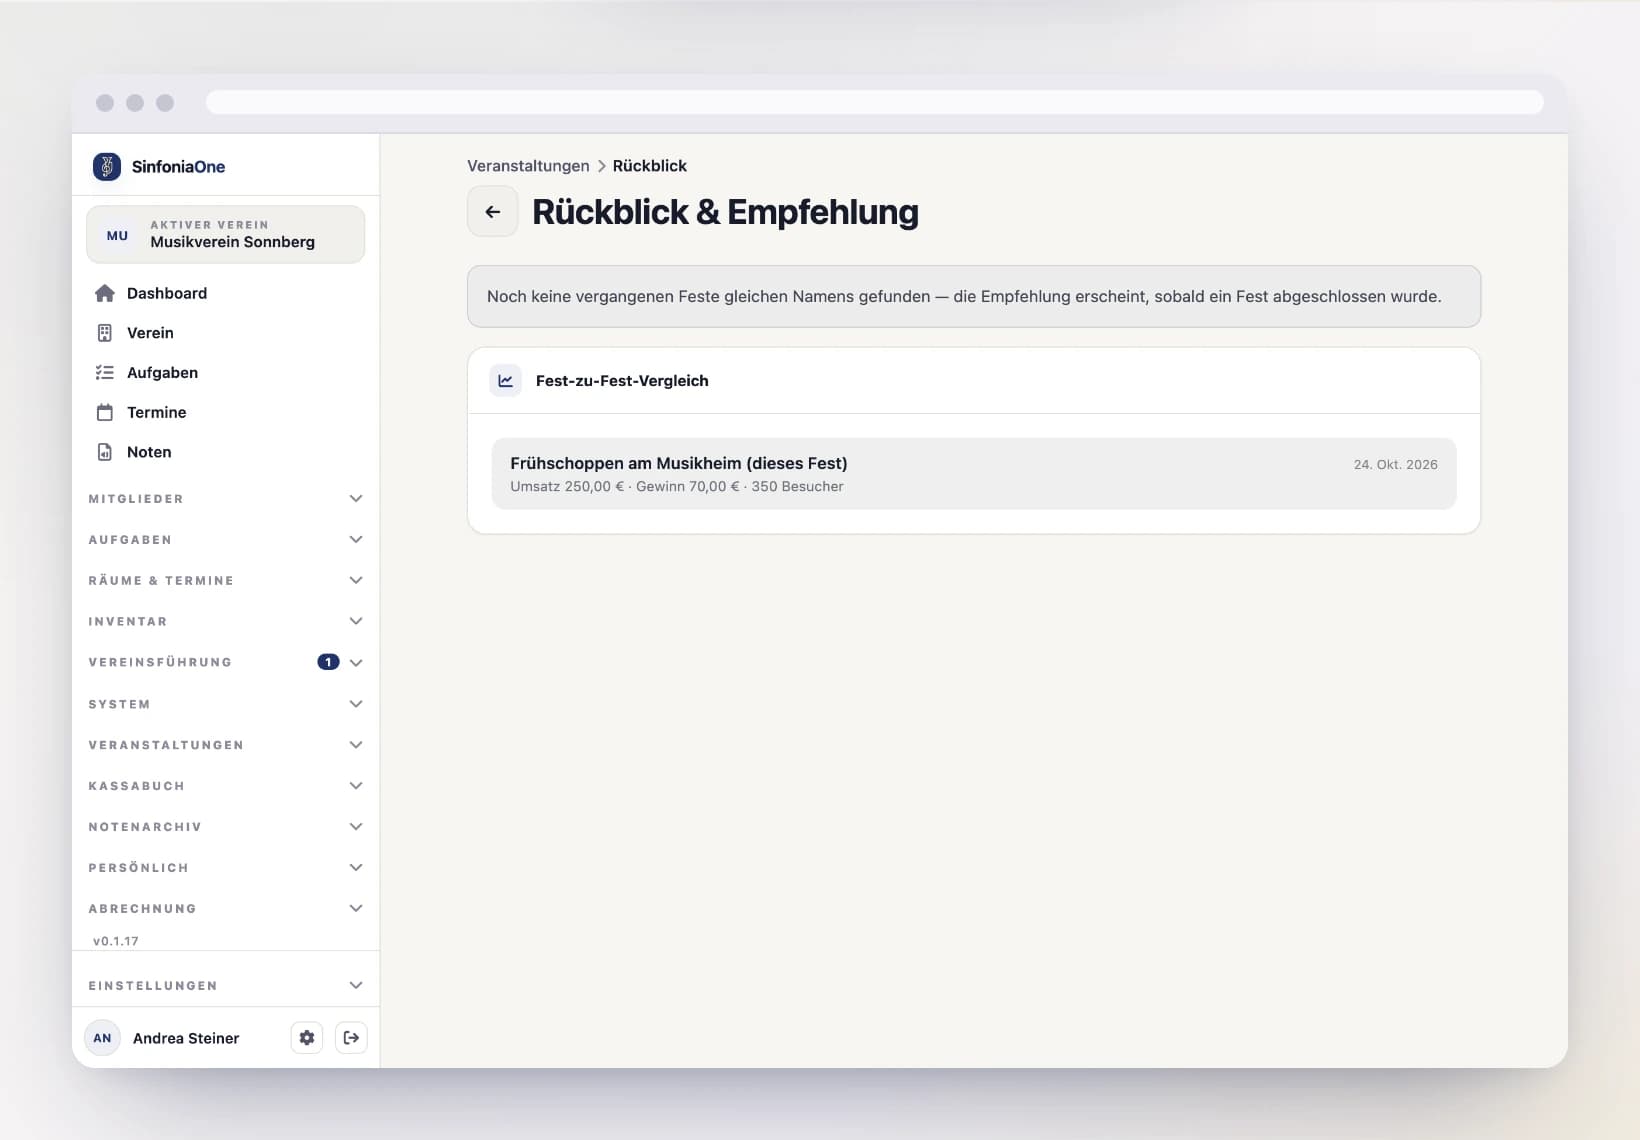Click the SinfoniaOne logo icon
The height and width of the screenshot is (1140, 1640).
tap(107, 166)
